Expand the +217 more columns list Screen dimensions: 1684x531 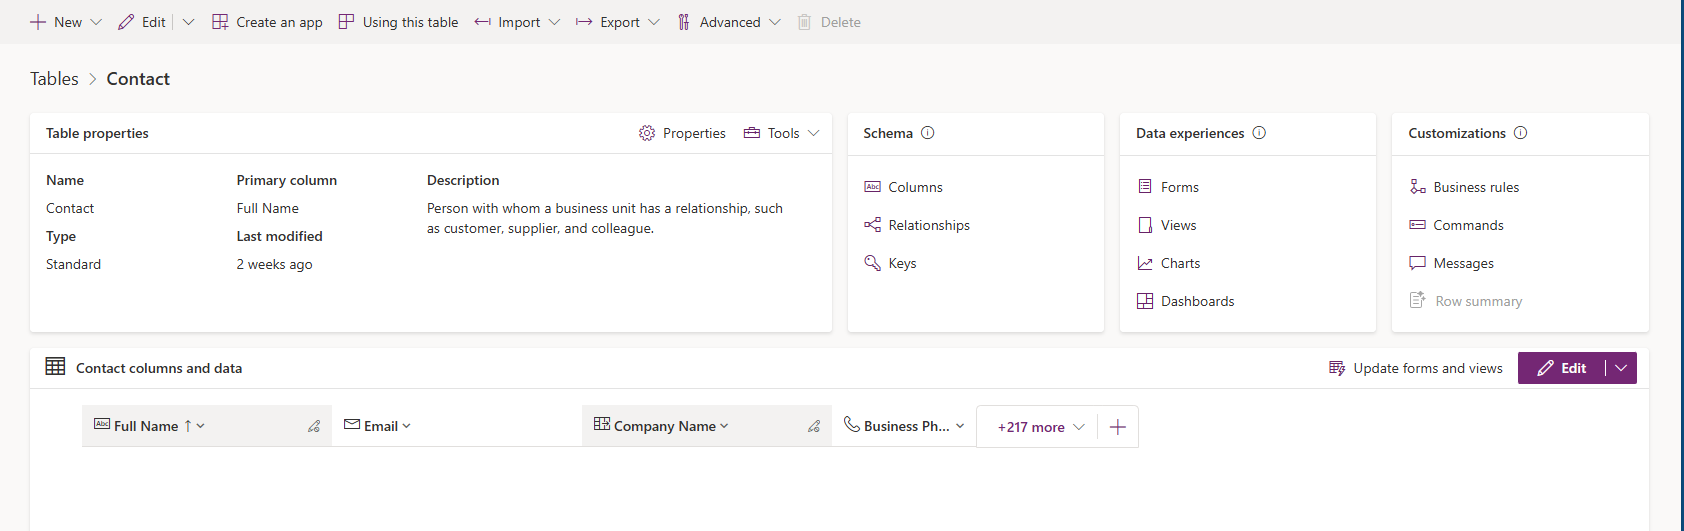tap(1041, 427)
